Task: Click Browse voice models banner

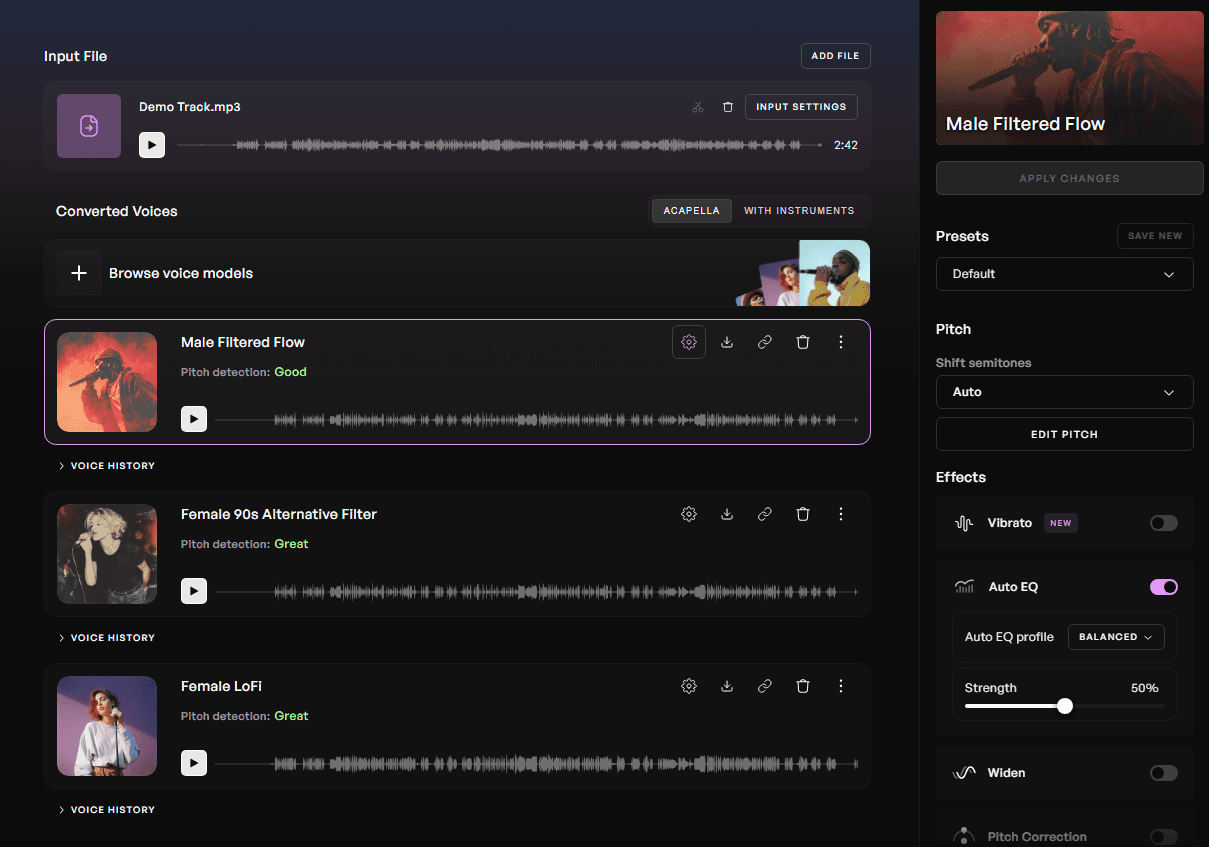Action: tap(457, 273)
